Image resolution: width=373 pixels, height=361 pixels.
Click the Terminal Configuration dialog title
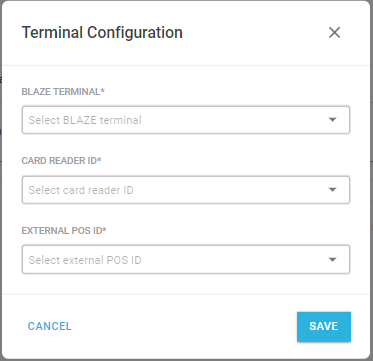pos(102,33)
